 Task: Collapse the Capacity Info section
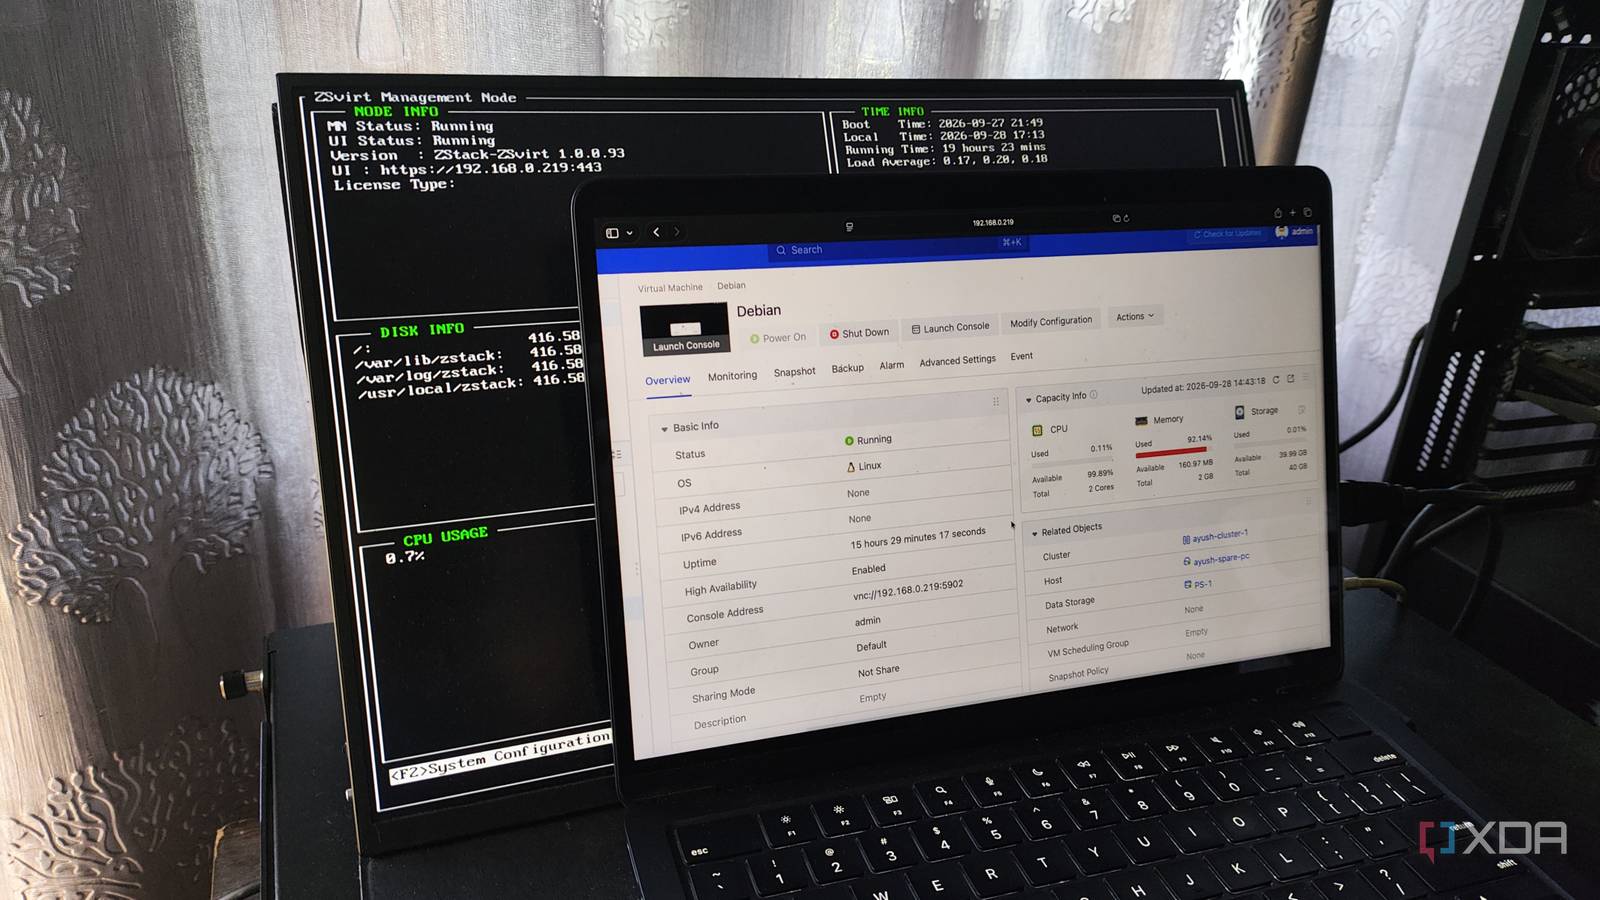coord(1028,400)
